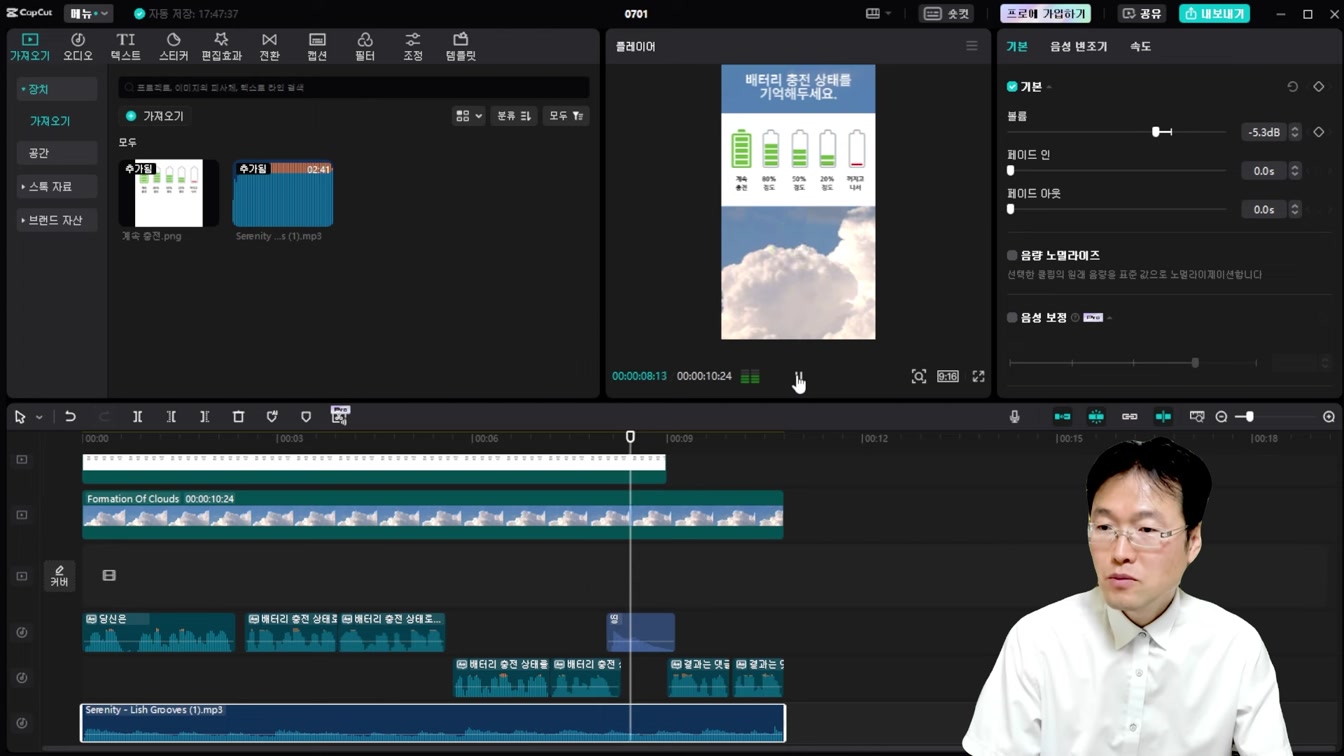Click the 페이드 인 slider handle

[x=1010, y=171]
